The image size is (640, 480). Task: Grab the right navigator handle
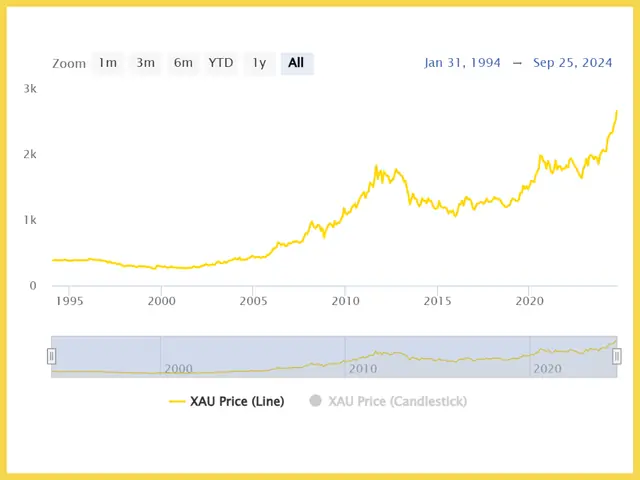click(617, 356)
